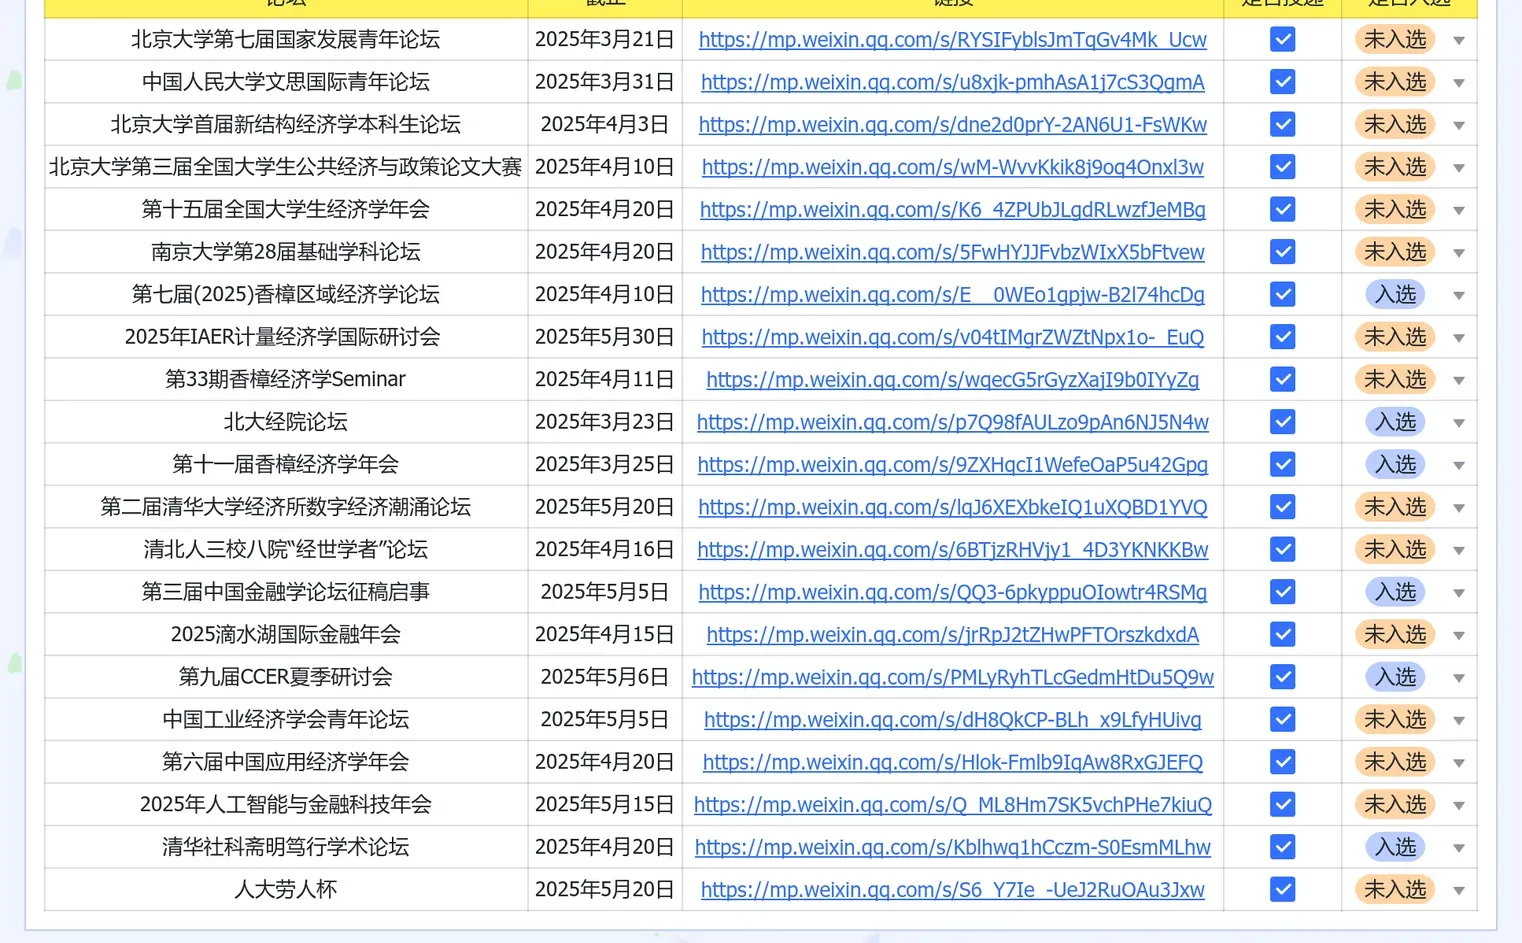1522x943 pixels.
Task: Toggle the submission checkbox in the 人大劳人杯 row
Action: [x=1282, y=889]
